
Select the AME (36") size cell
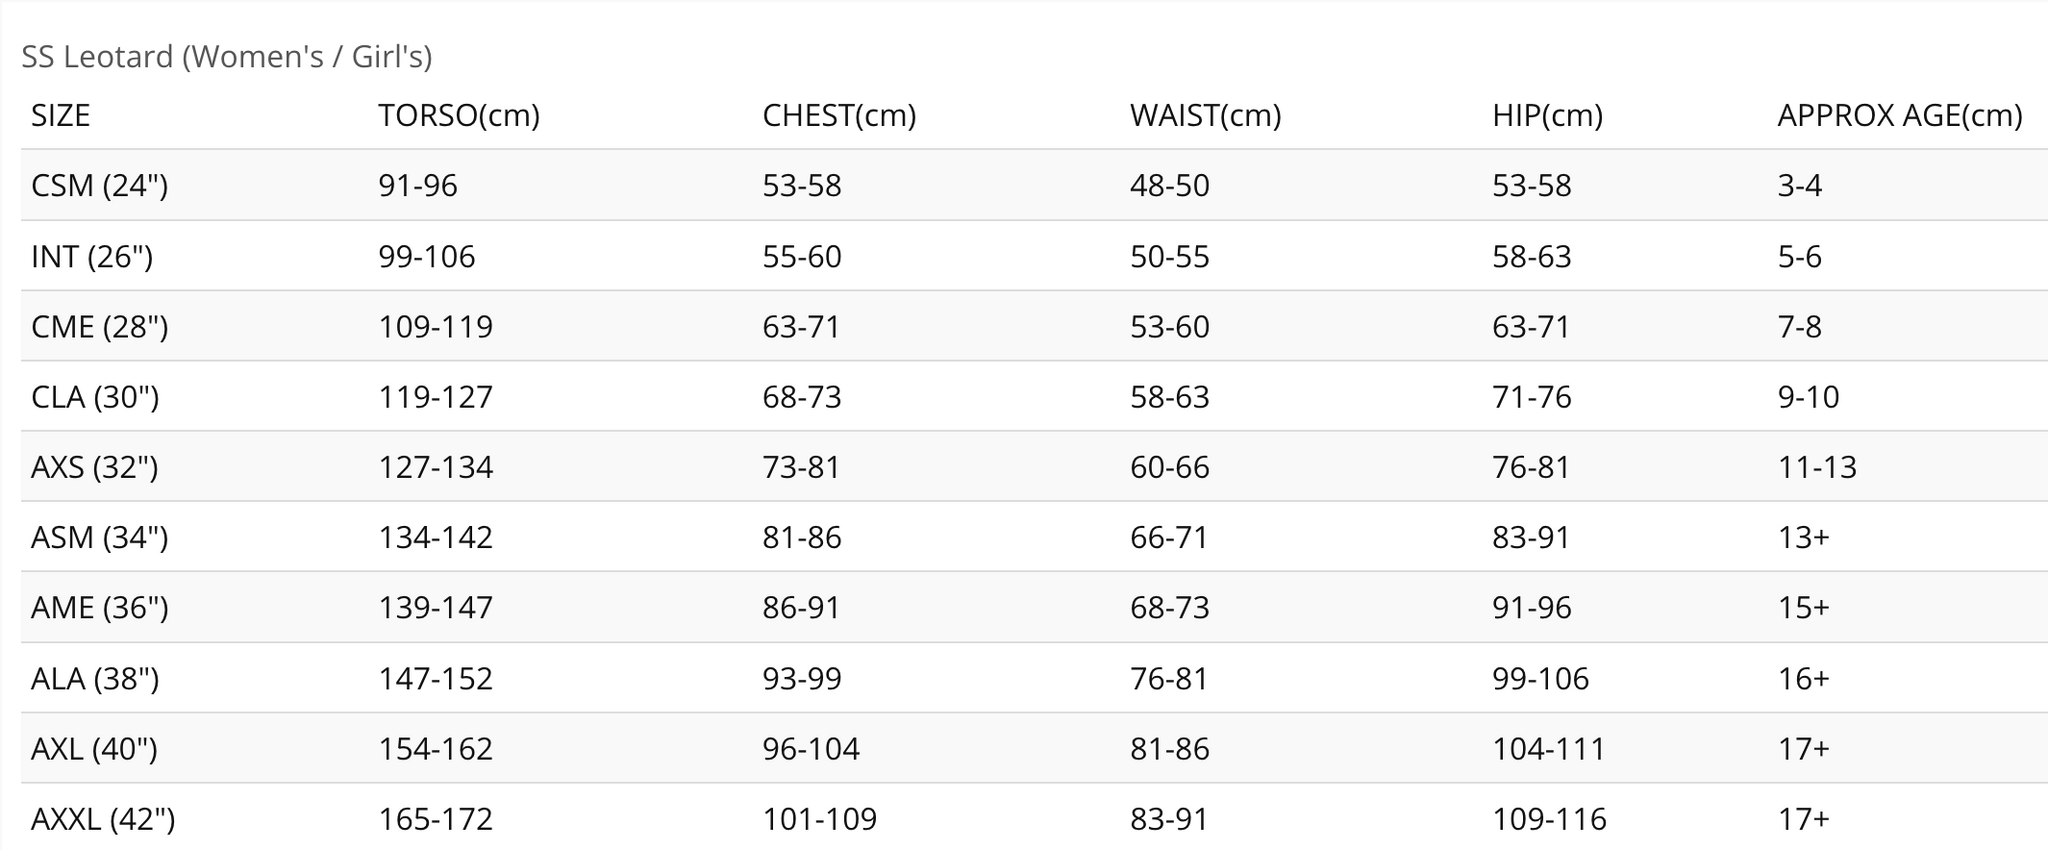pyautogui.click(x=100, y=608)
